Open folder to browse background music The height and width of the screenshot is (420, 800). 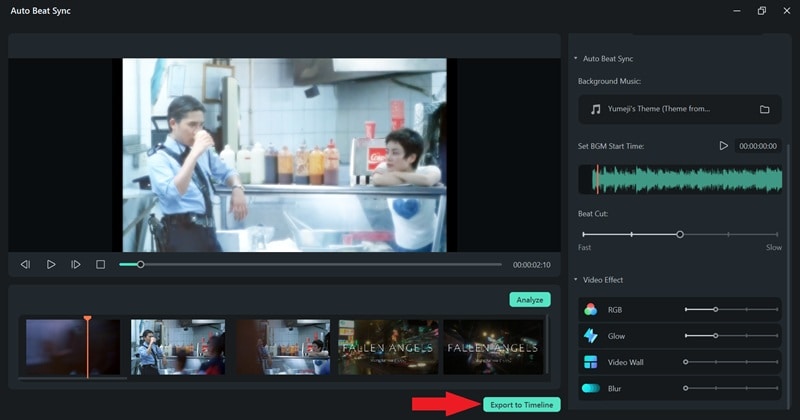(764, 109)
